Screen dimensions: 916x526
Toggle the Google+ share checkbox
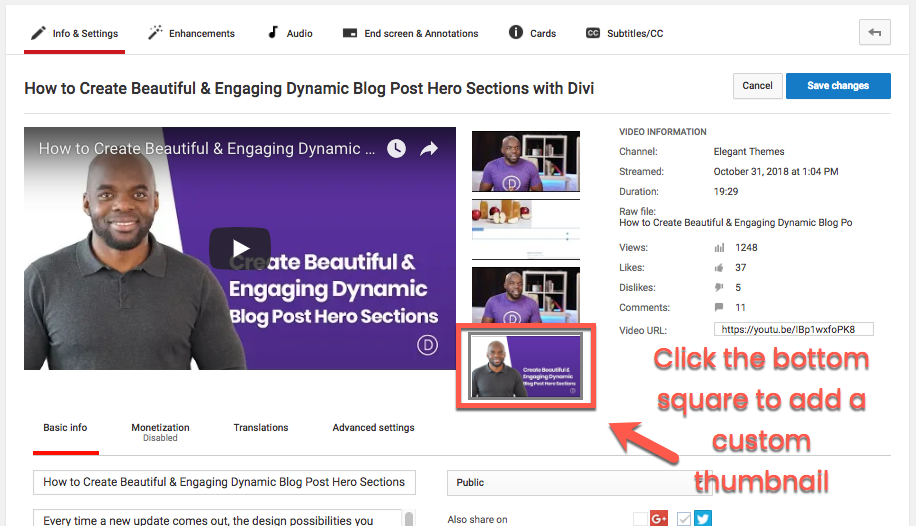pos(640,518)
